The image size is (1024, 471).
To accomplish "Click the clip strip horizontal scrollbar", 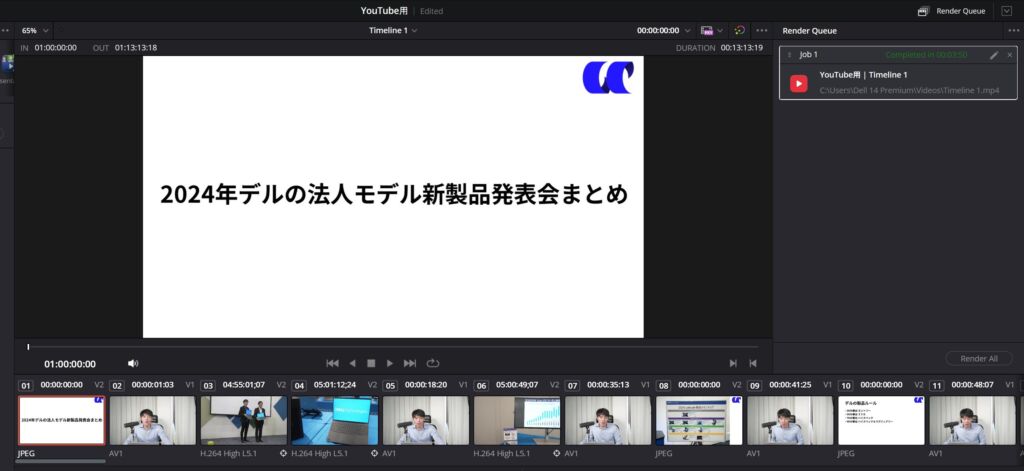I will (60, 461).
